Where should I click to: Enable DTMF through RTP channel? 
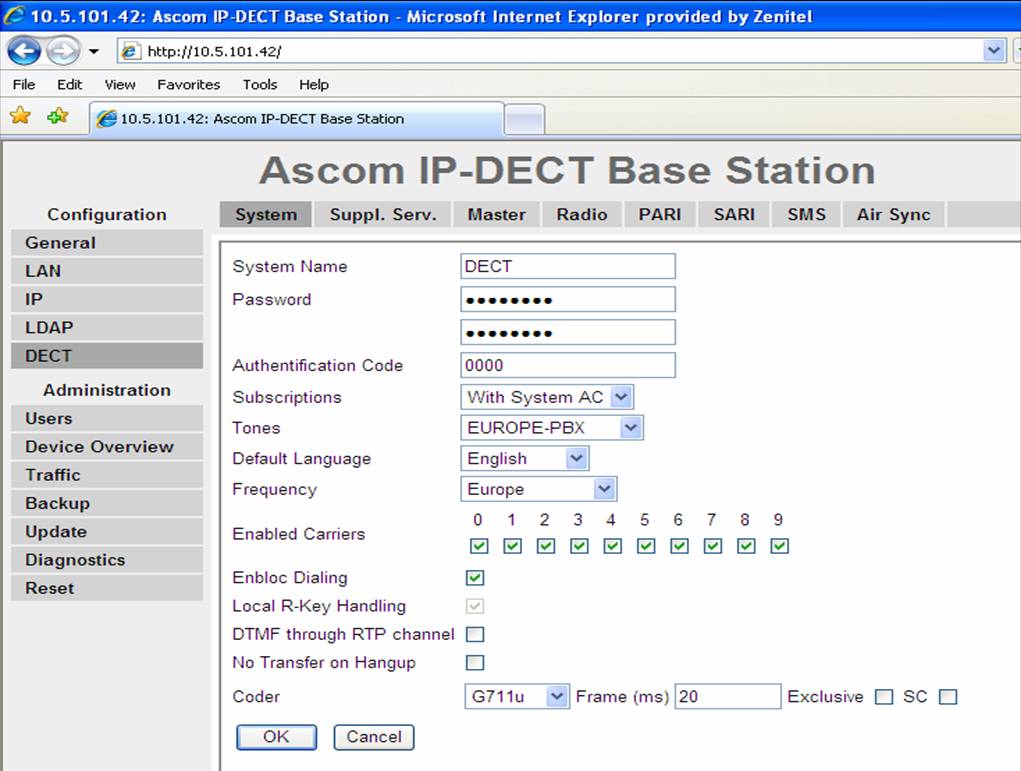click(x=476, y=634)
